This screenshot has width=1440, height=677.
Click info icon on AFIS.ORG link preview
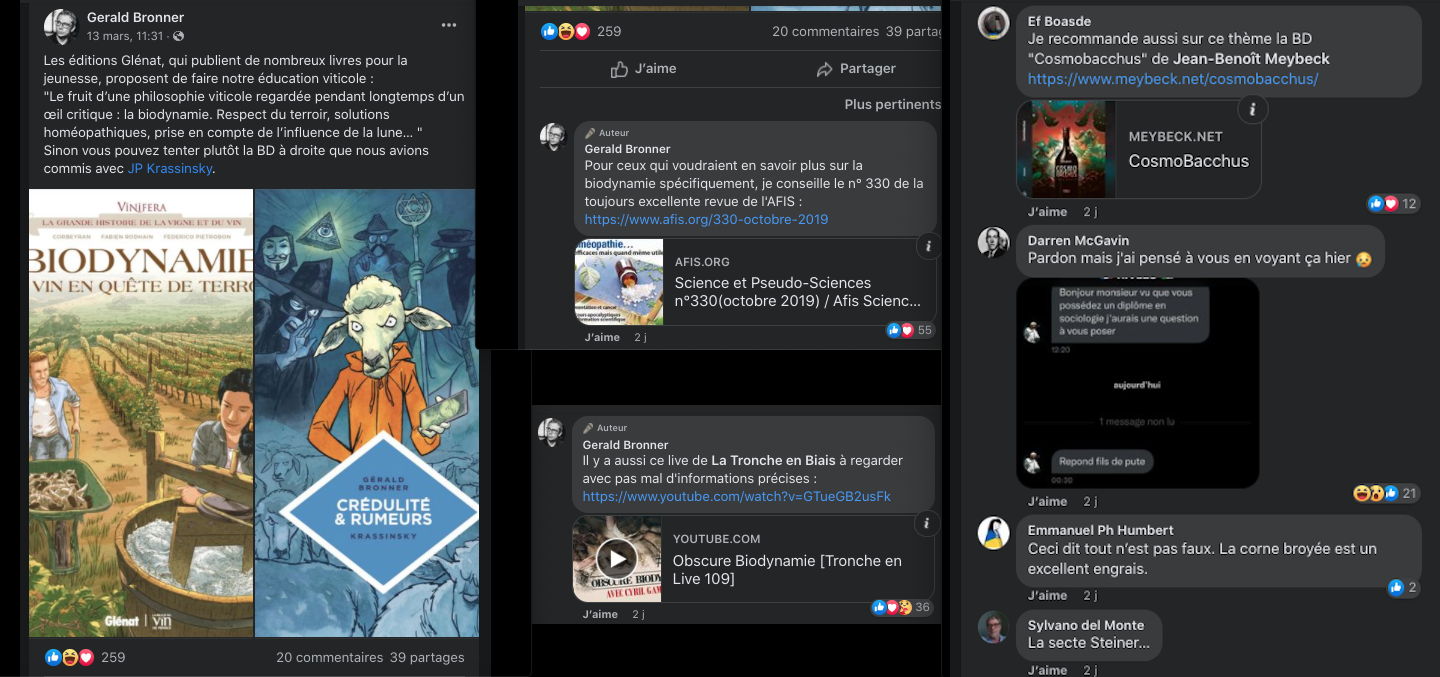pos(927,246)
